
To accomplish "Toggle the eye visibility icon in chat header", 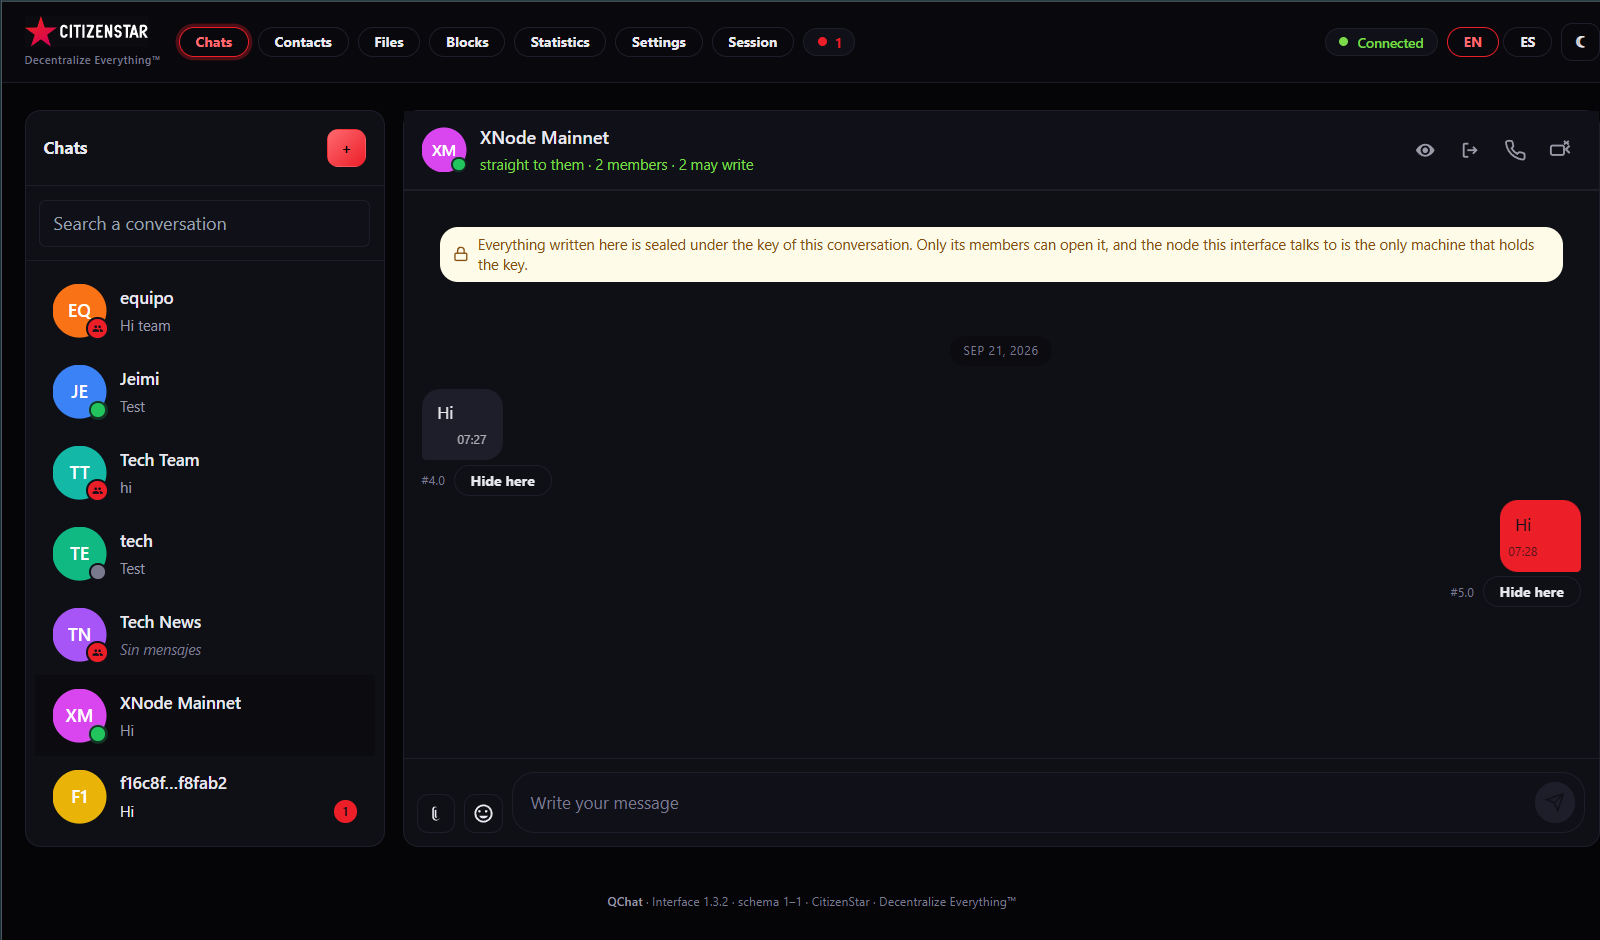I will coord(1425,150).
